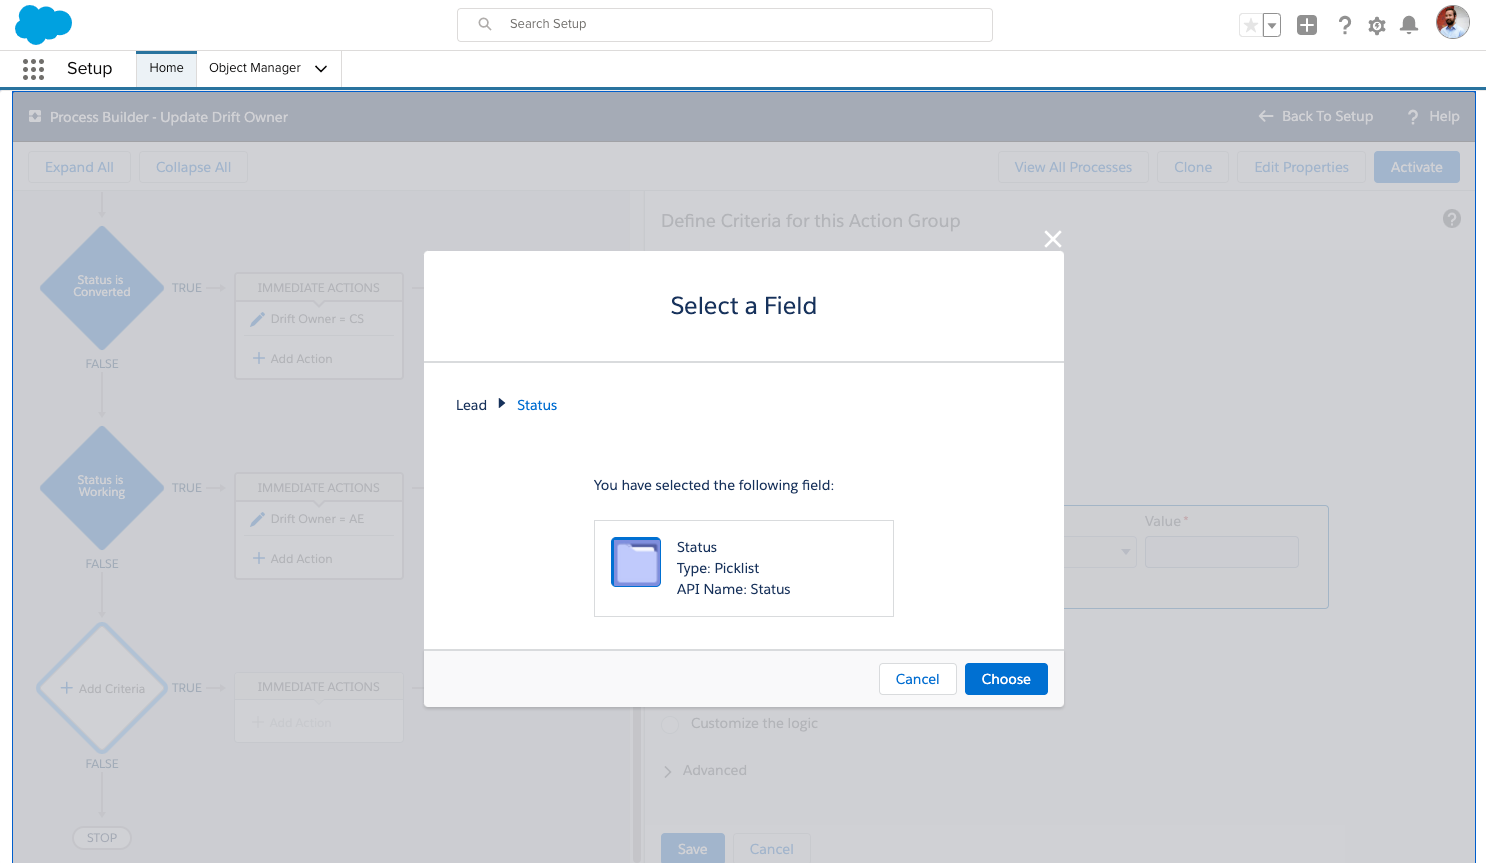Click the Add Criteria diamond
This screenshot has height=863, width=1486.
pos(102,688)
